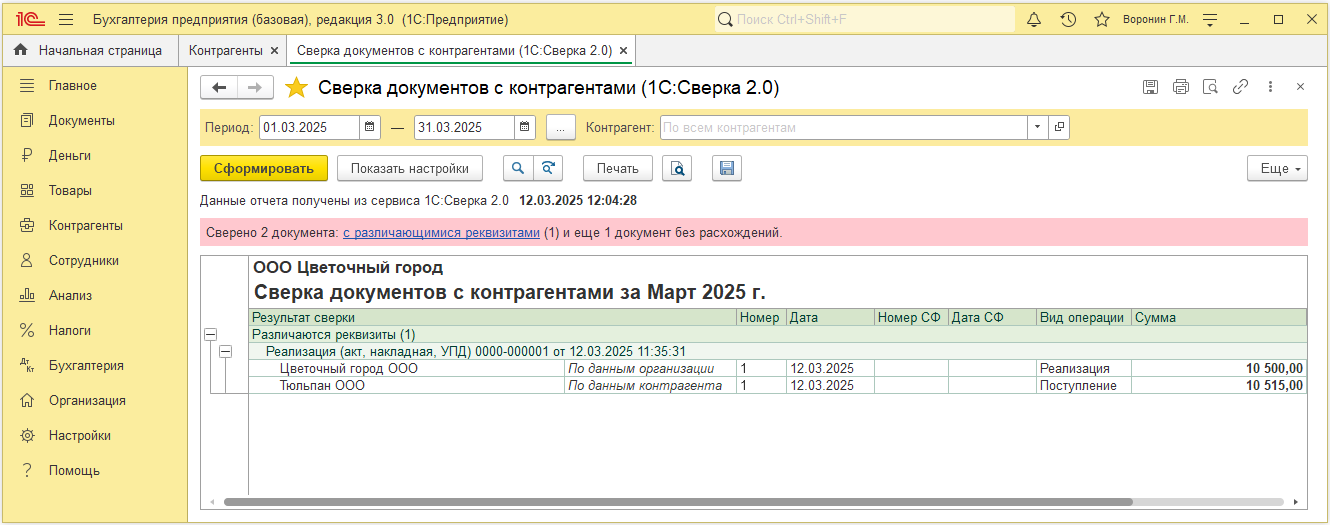Open the Организация section
The width and height of the screenshot is (1330, 525).
(94, 400)
